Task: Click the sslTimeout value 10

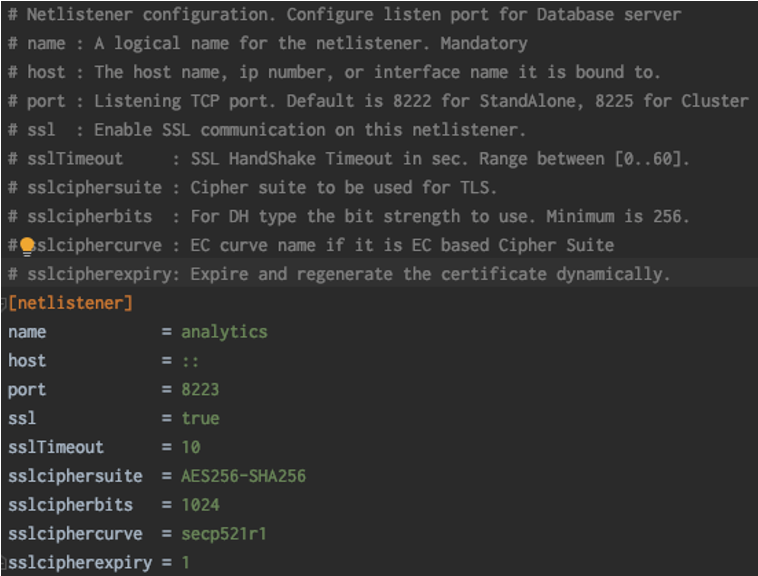Action: coord(190,447)
